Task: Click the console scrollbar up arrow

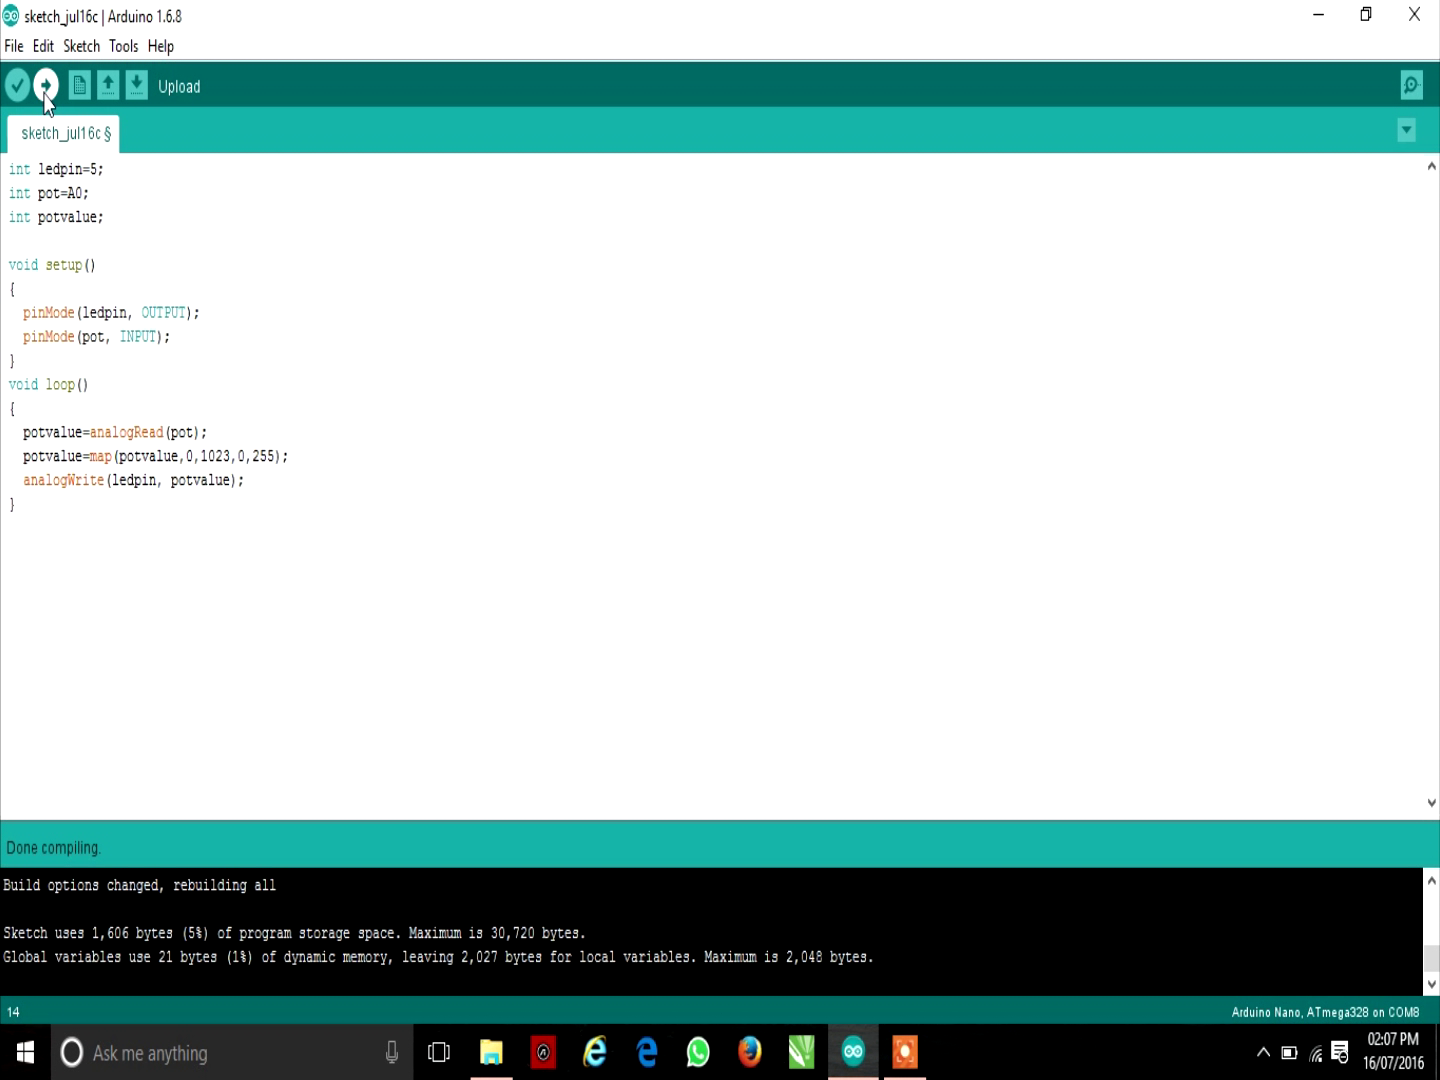Action: click(1431, 881)
